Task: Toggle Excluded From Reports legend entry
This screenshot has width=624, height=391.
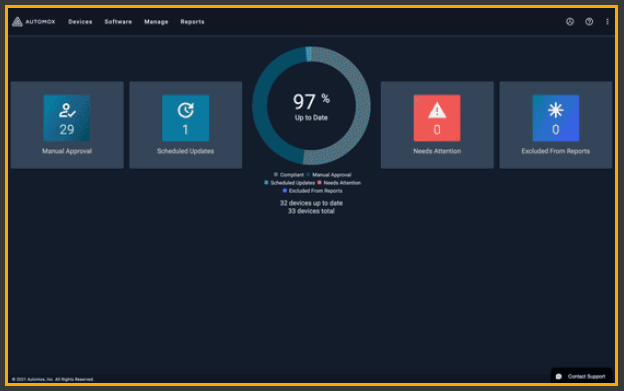Action: click(x=312, y=191)
